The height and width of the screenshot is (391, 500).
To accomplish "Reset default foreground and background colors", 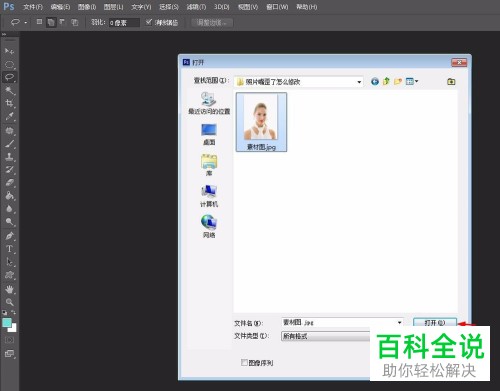I will pyautogui.click(x=4, y=313).
